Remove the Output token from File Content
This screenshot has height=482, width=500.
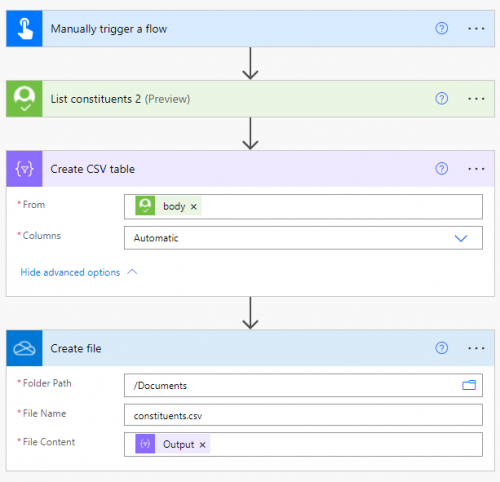202,445
